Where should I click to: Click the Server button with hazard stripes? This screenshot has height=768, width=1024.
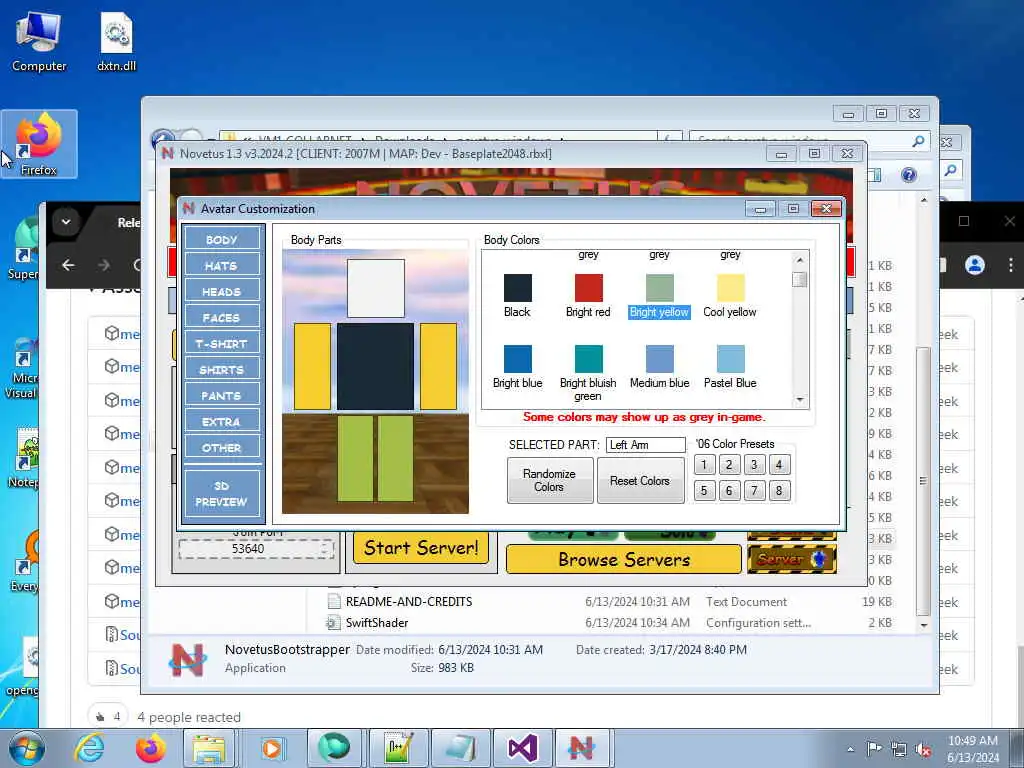coord(792,559)
